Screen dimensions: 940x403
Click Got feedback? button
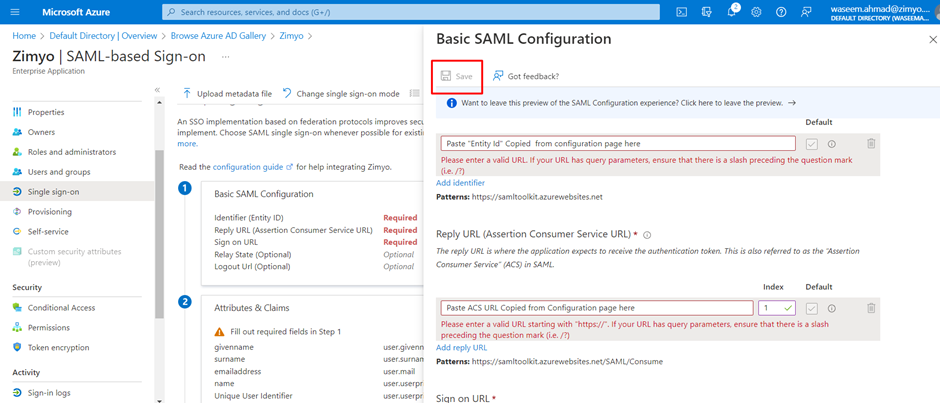point(526,76)
